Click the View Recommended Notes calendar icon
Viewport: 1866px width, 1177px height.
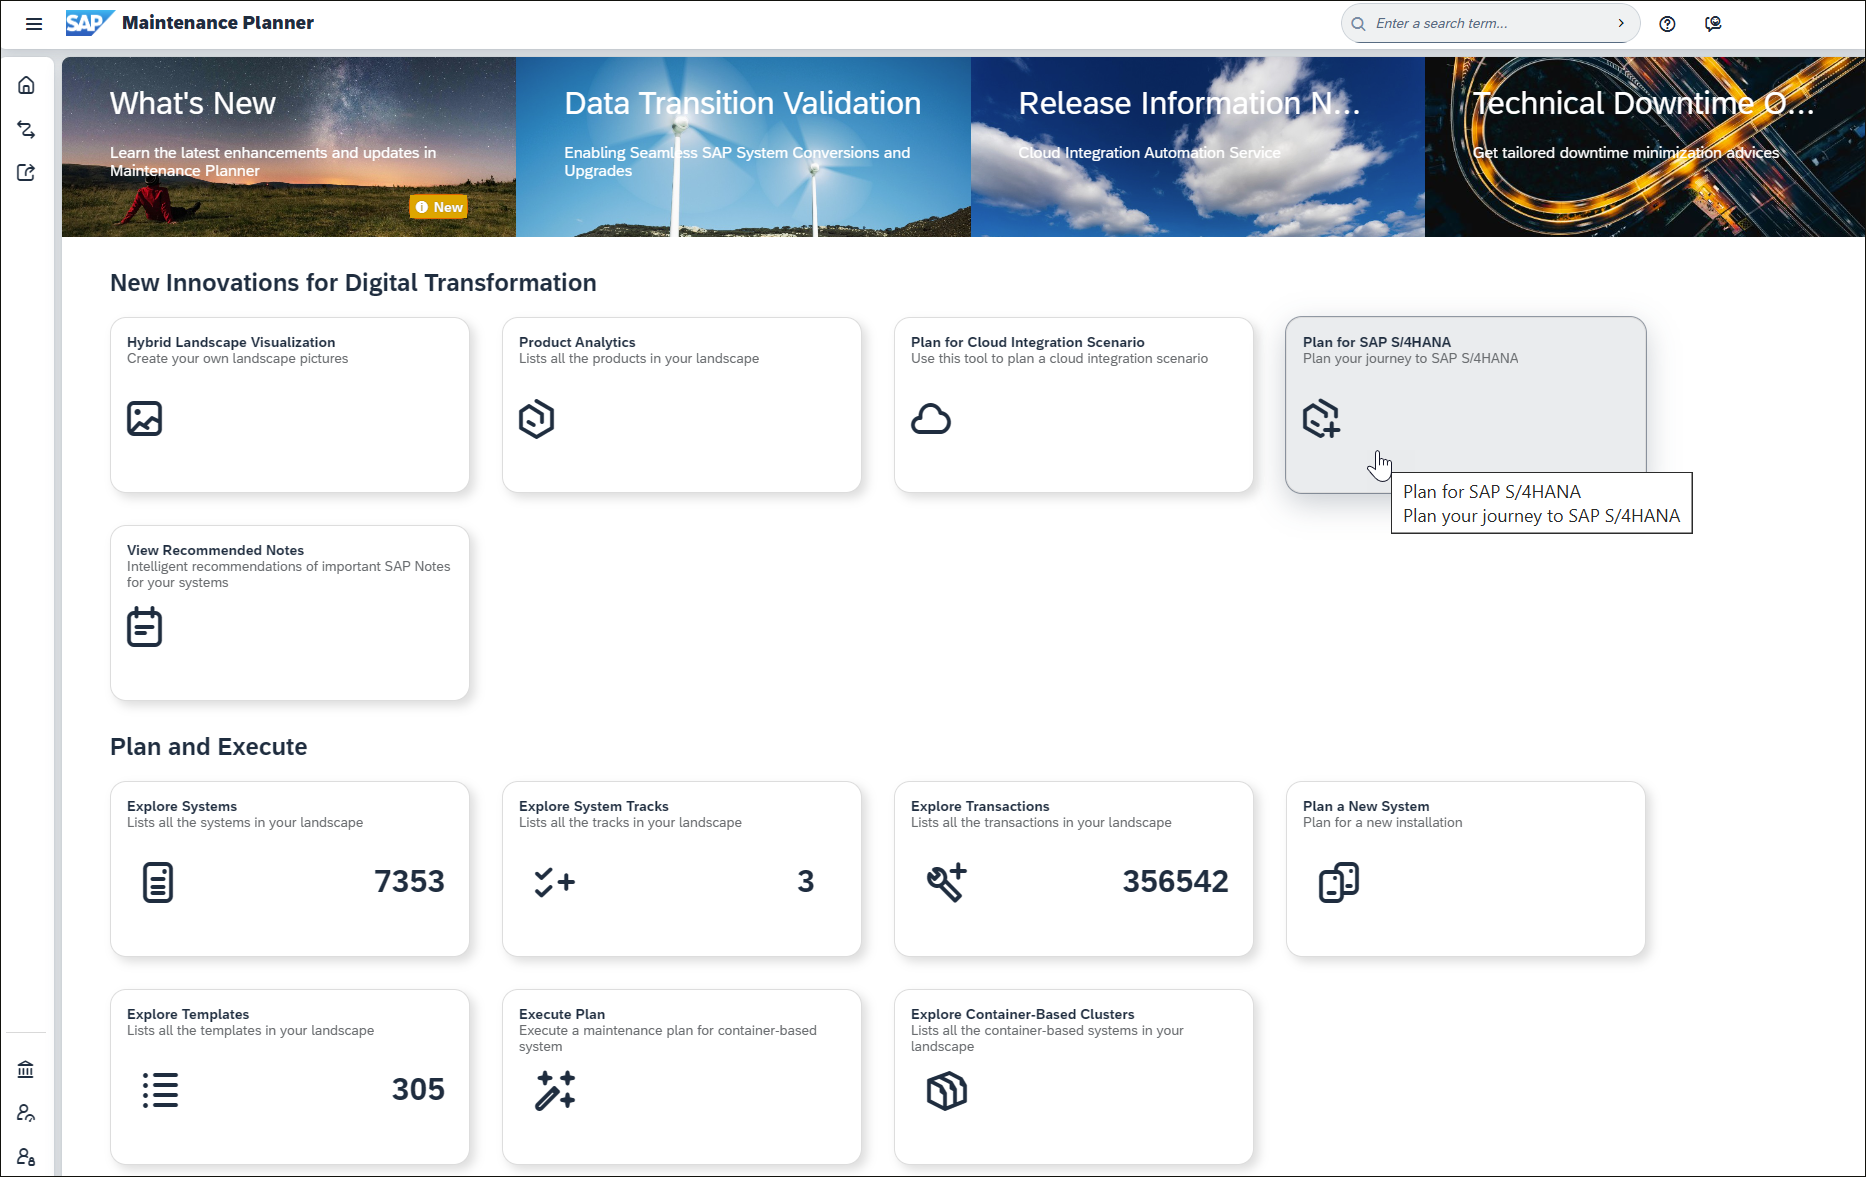145,627
